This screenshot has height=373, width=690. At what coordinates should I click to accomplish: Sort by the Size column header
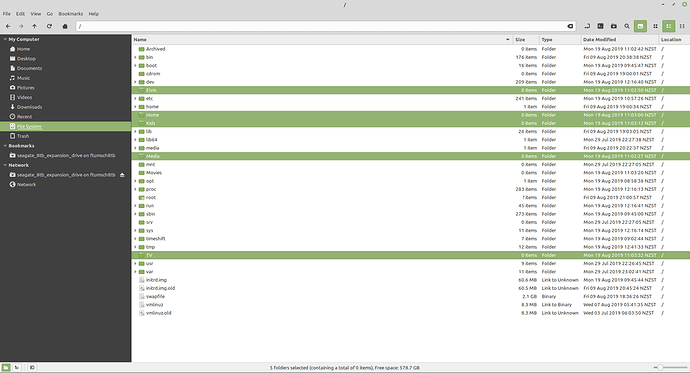[525, 40]
